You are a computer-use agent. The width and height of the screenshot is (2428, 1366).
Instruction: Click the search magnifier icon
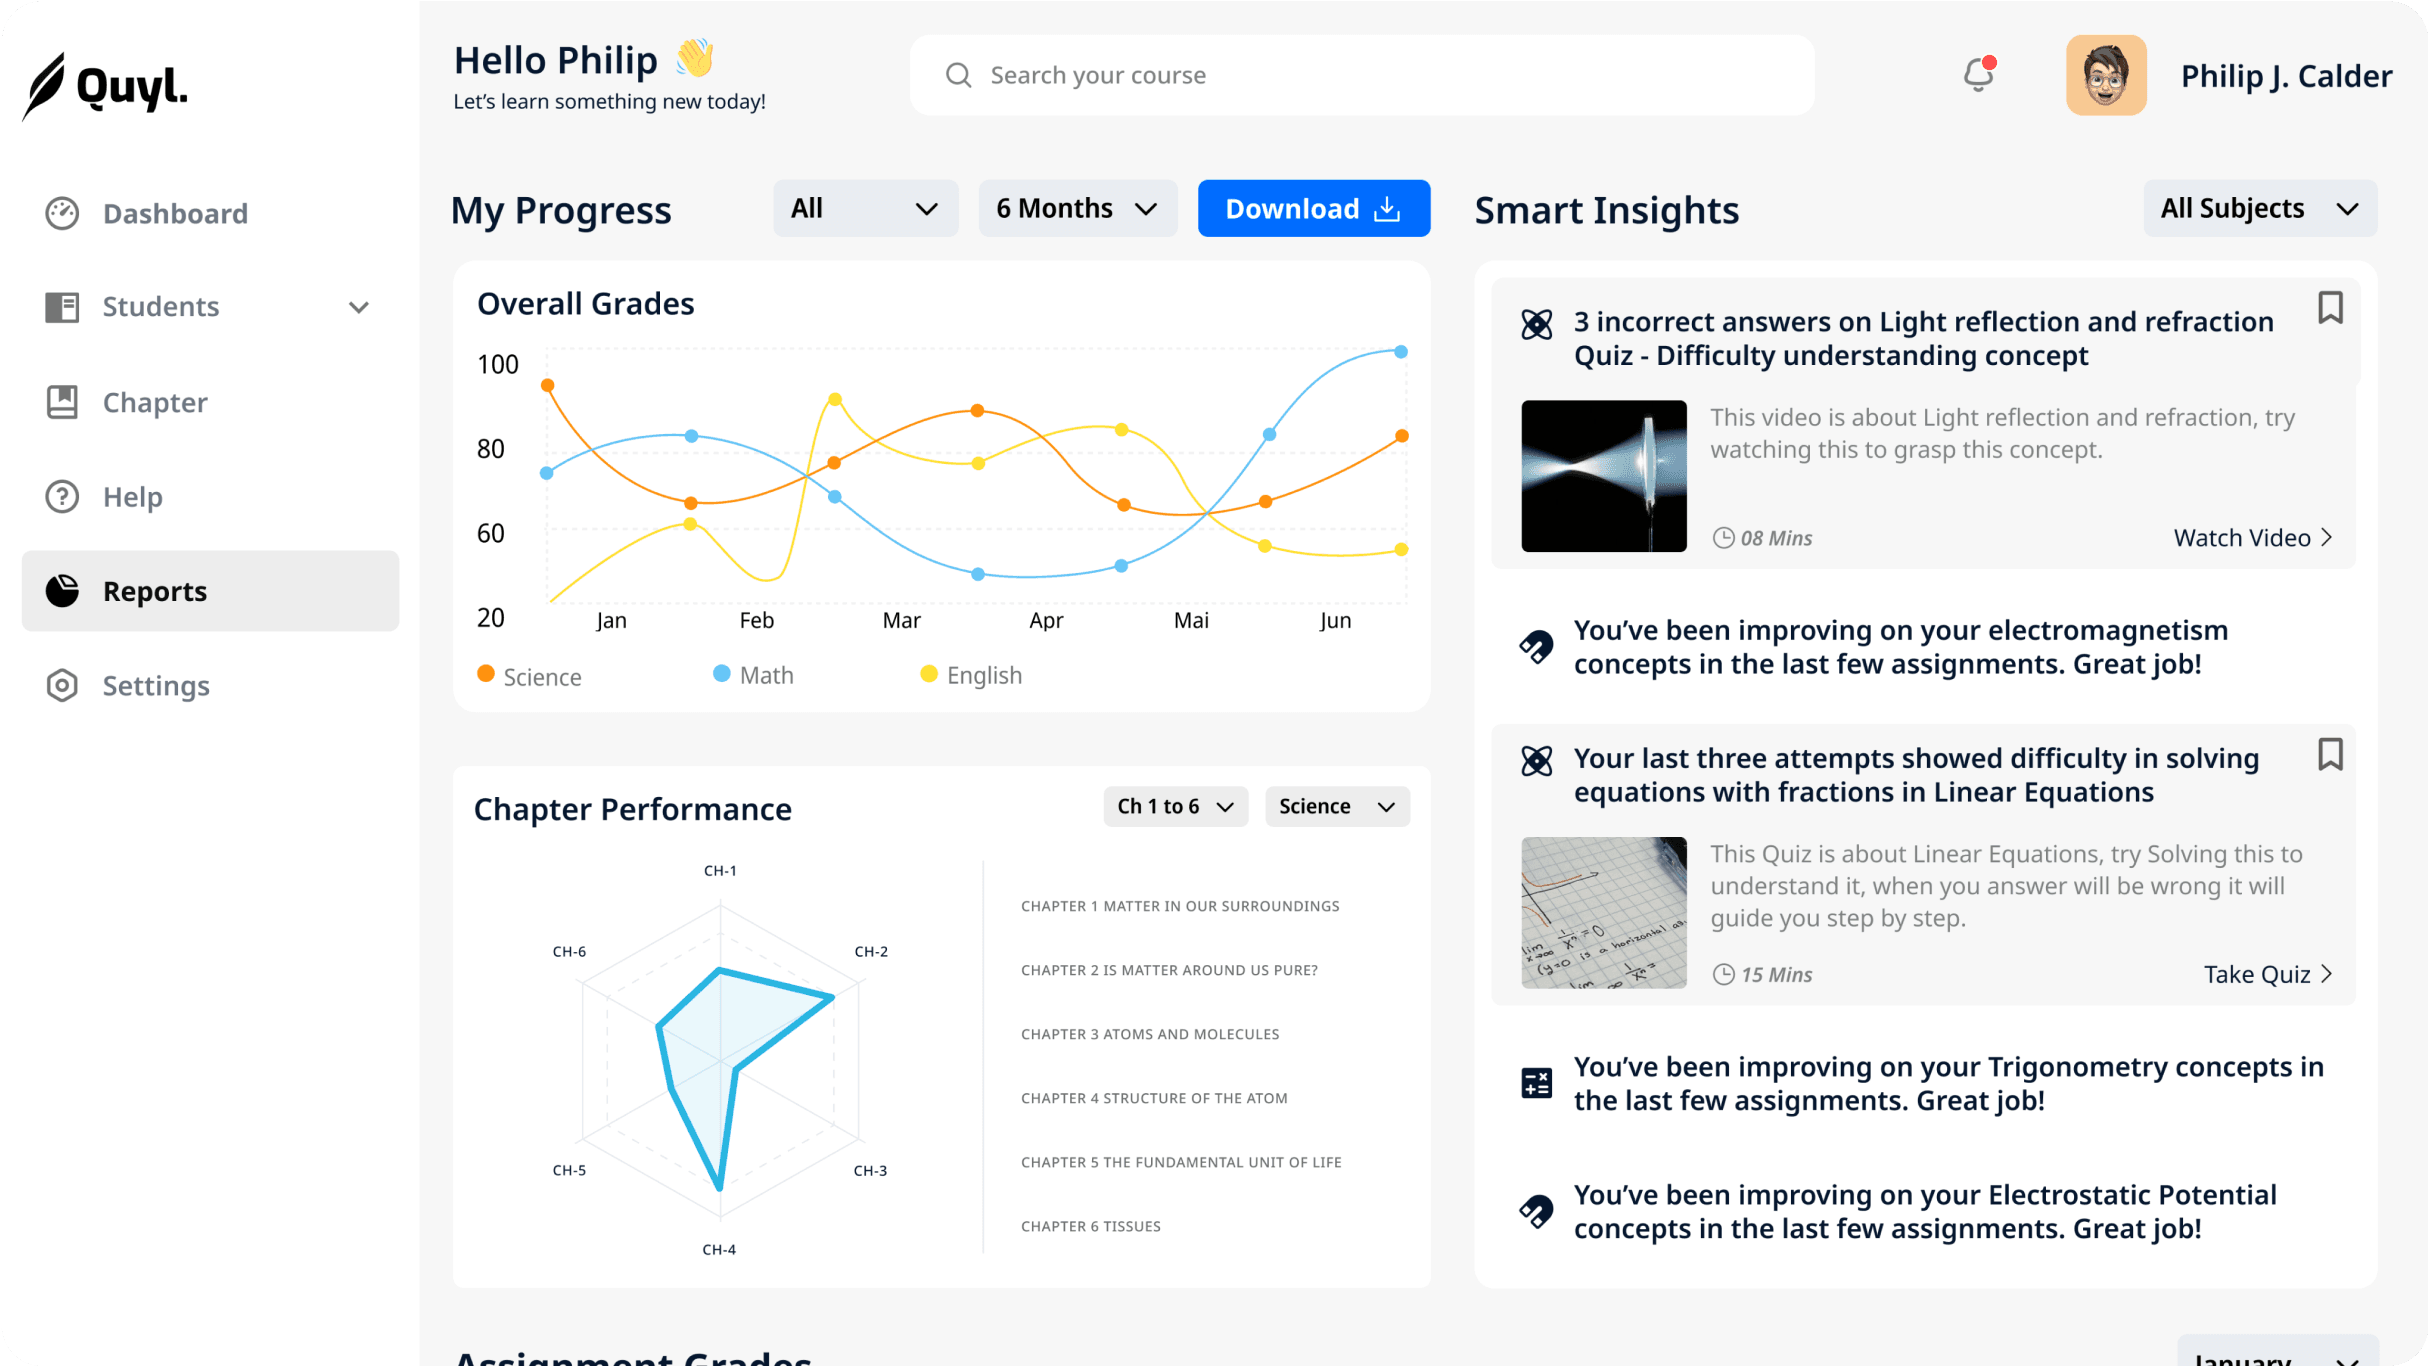tap(958, 75)
